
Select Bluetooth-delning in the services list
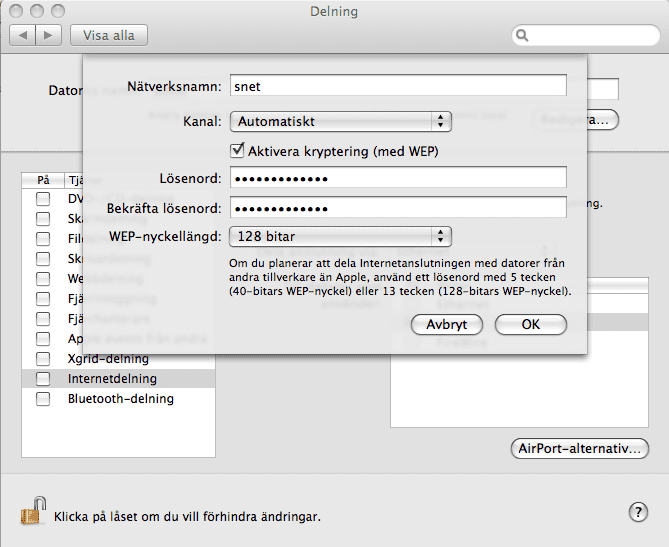click(120, 399)
